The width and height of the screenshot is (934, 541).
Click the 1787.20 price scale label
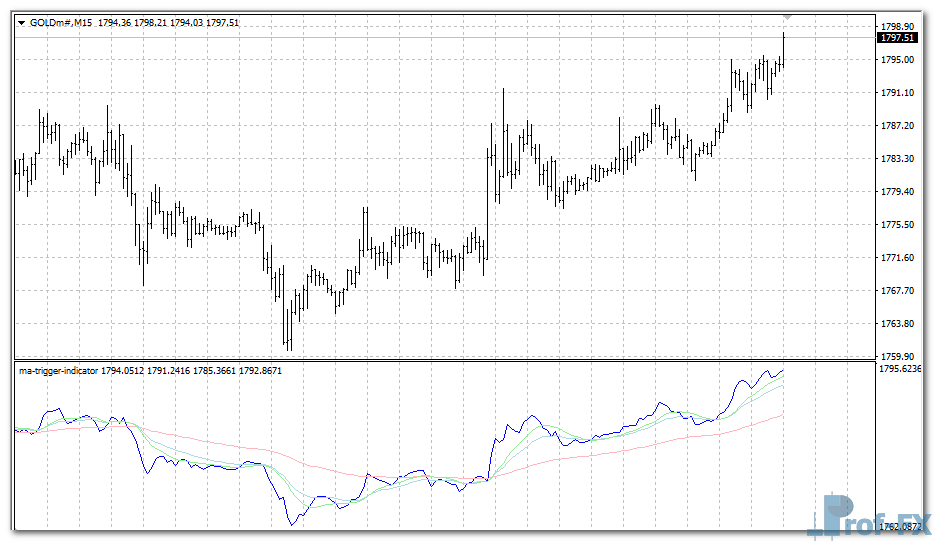(897, 126)
